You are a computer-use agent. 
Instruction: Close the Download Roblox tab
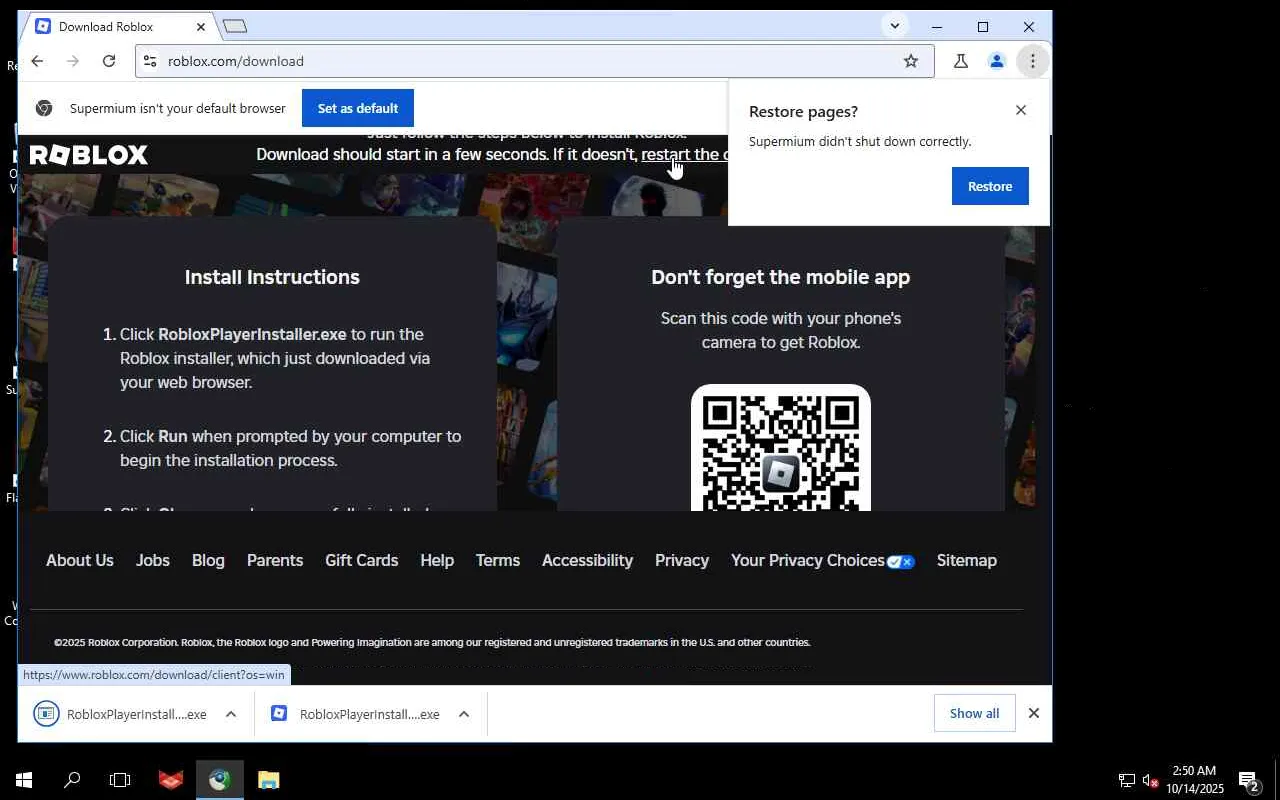200,27
